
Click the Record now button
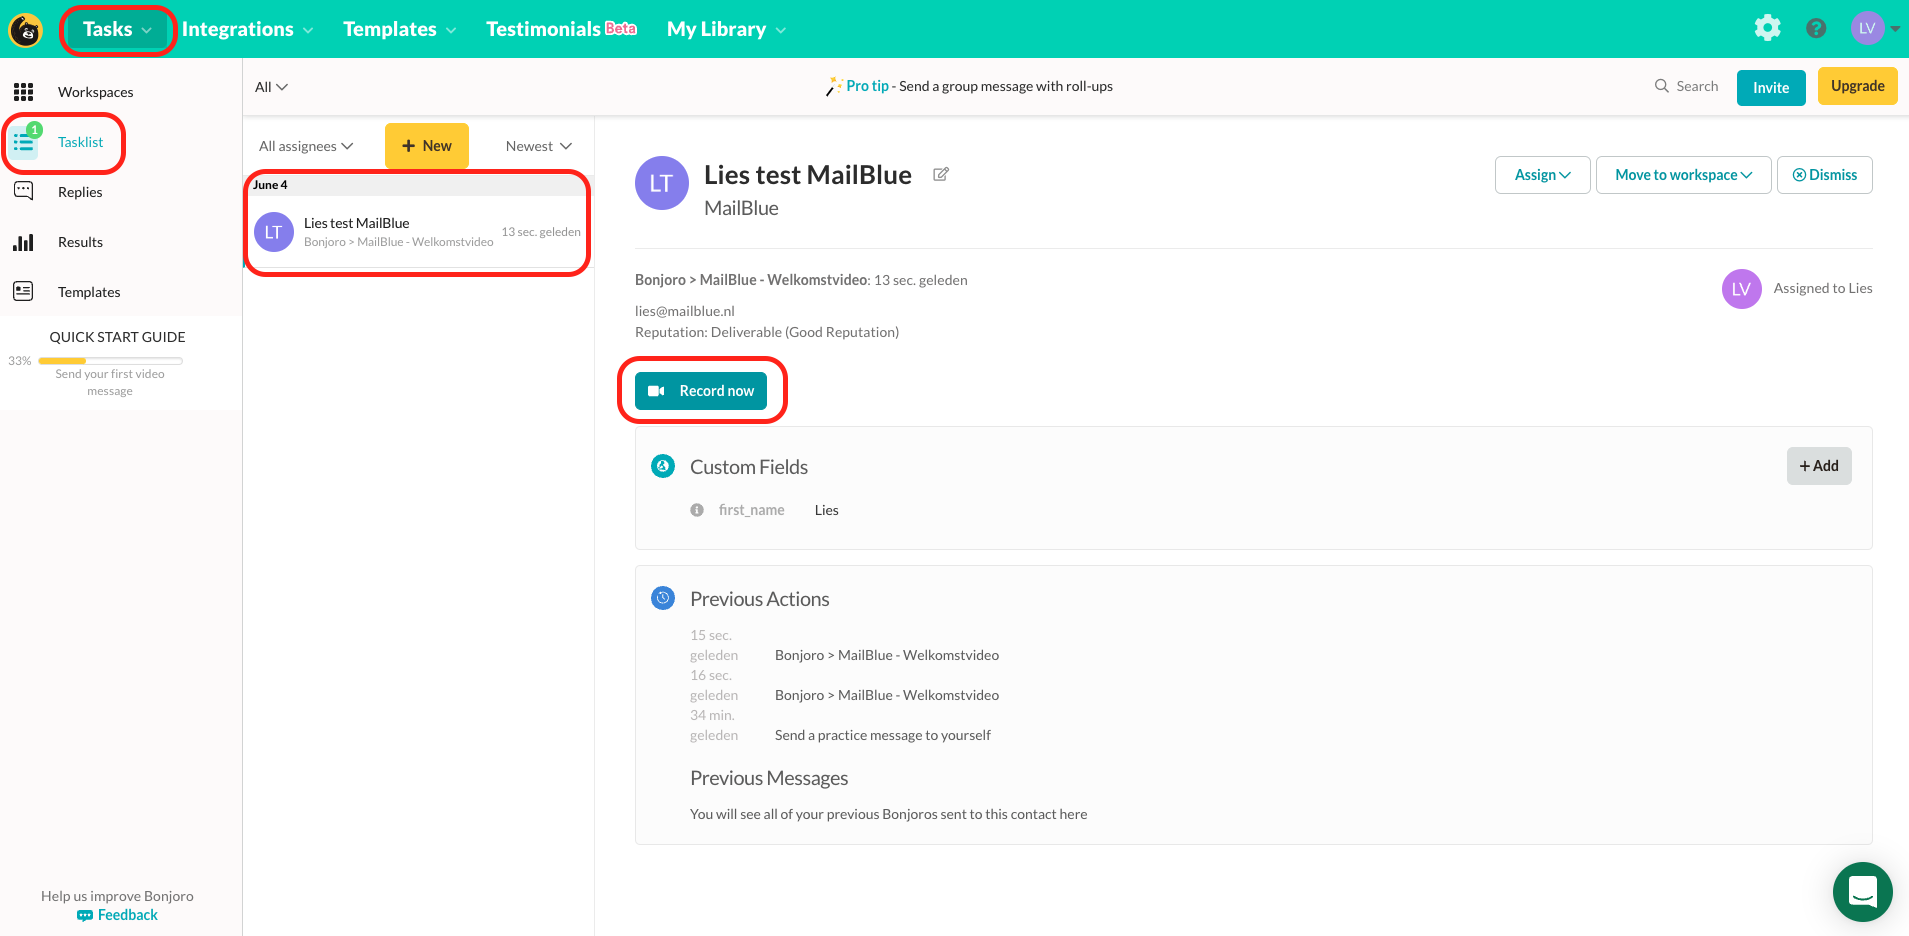point(701,391)
